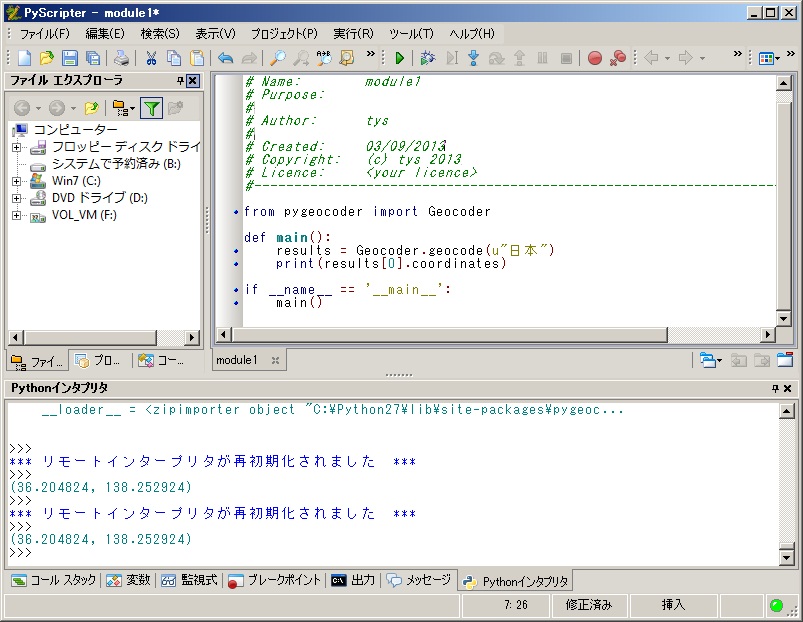Click the Undo arrow icon
The image size is (803, 622).
pyautogui.click(x=225, y=58)
